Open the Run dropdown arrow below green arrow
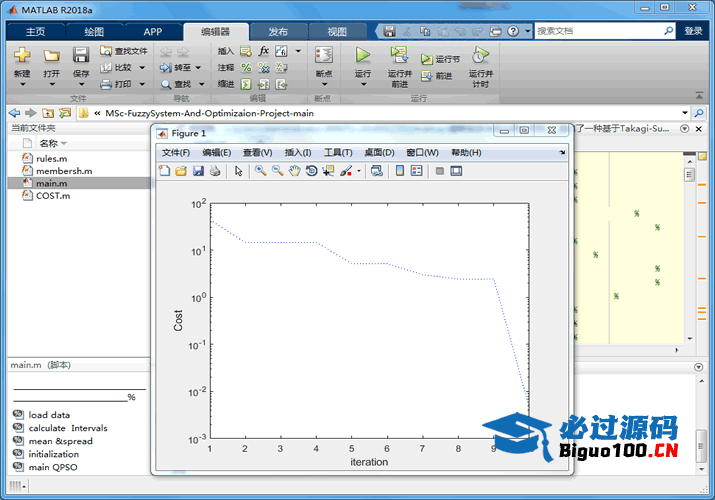Screen dimensions: 715x500 click(363, 84)
